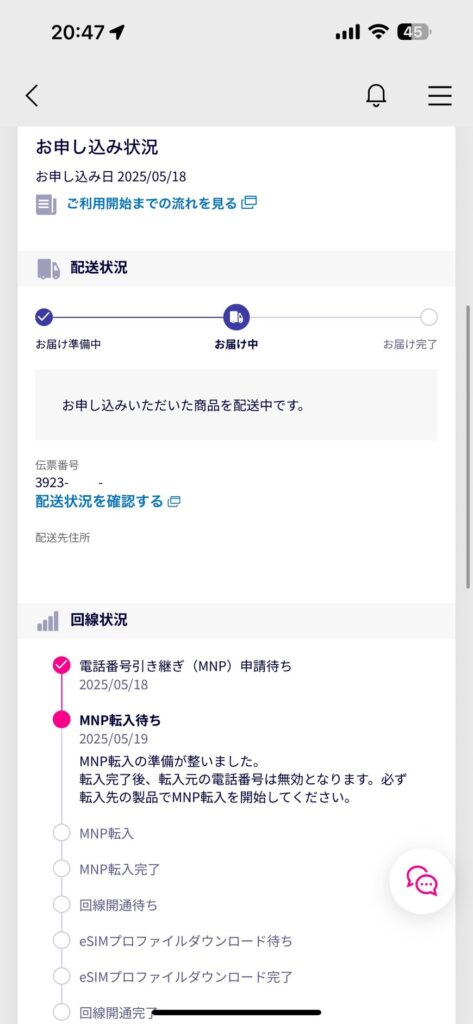Open the hamburger menu
The height and width of the screenshot is (1024, 473).
pyautogui.click(x=440, y=96)
